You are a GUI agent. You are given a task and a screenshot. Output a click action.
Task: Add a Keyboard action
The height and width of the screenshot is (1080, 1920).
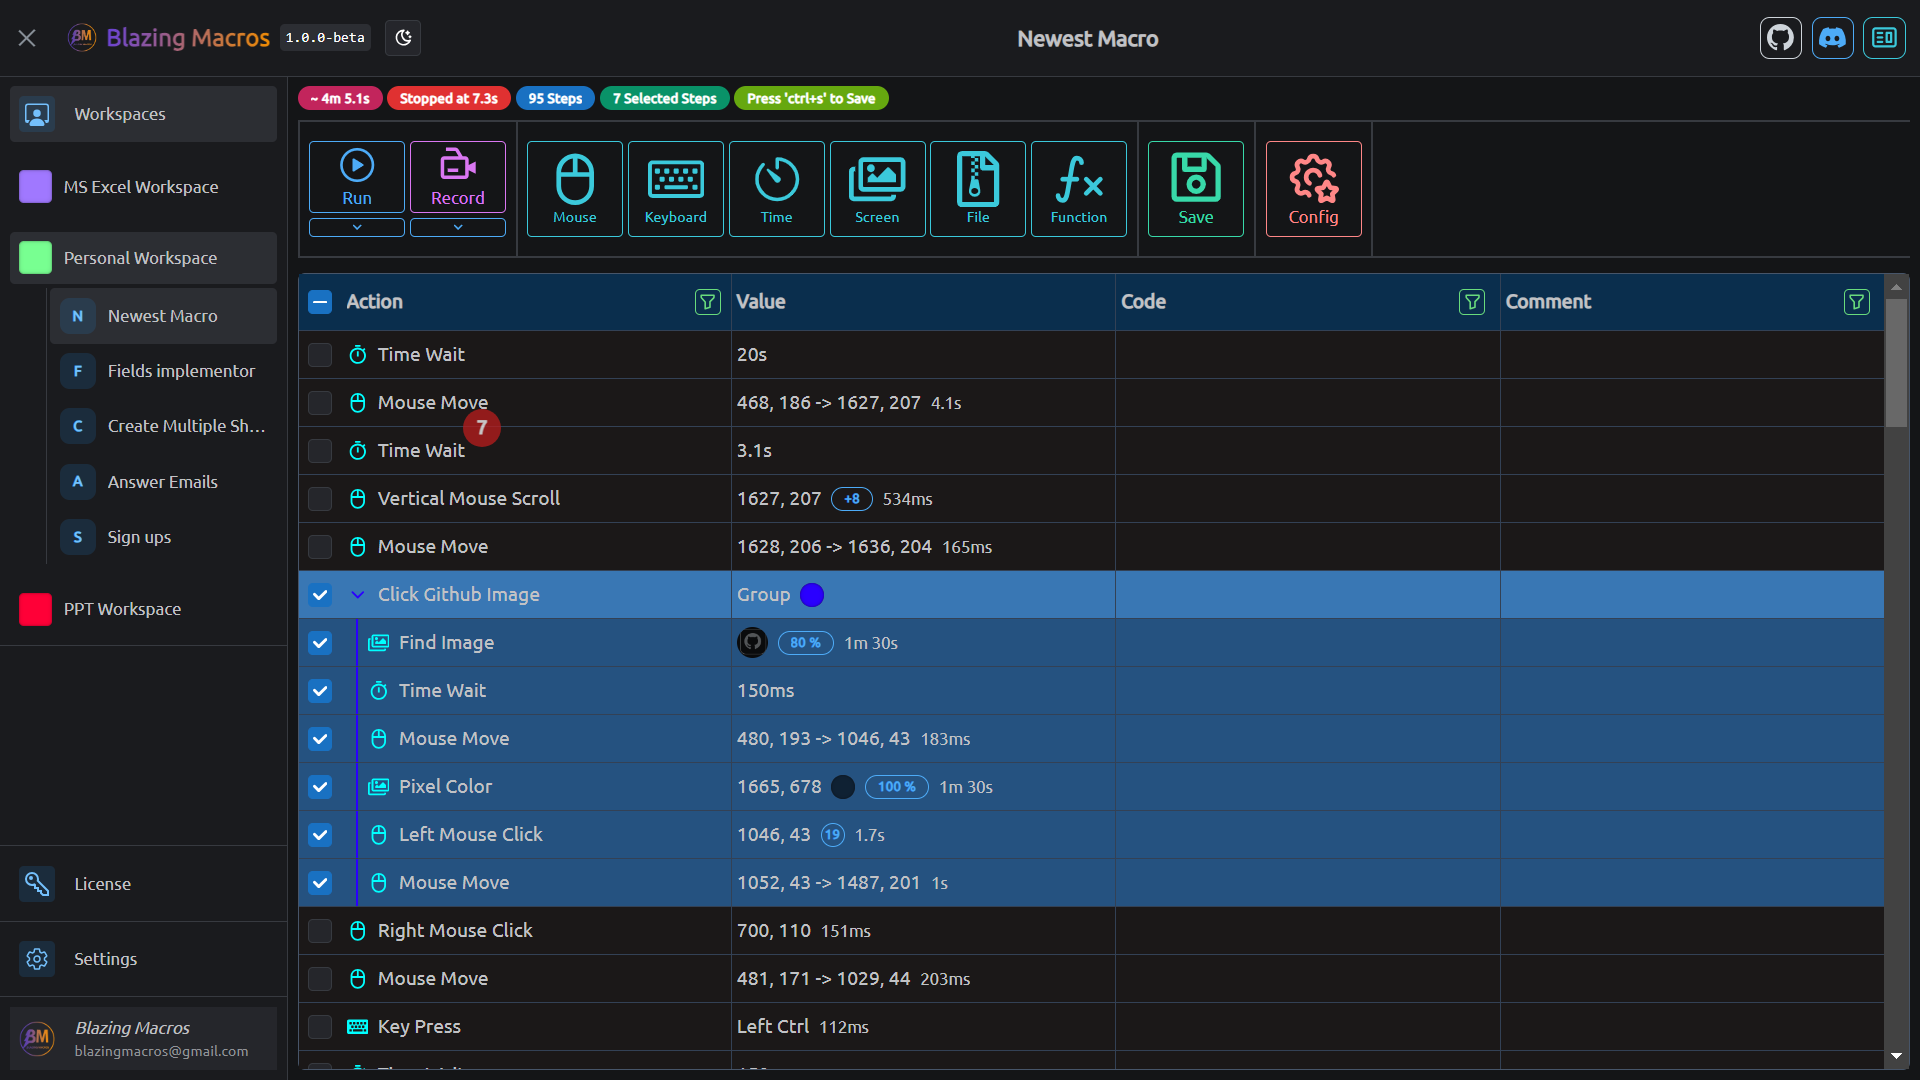click(676, 189)
